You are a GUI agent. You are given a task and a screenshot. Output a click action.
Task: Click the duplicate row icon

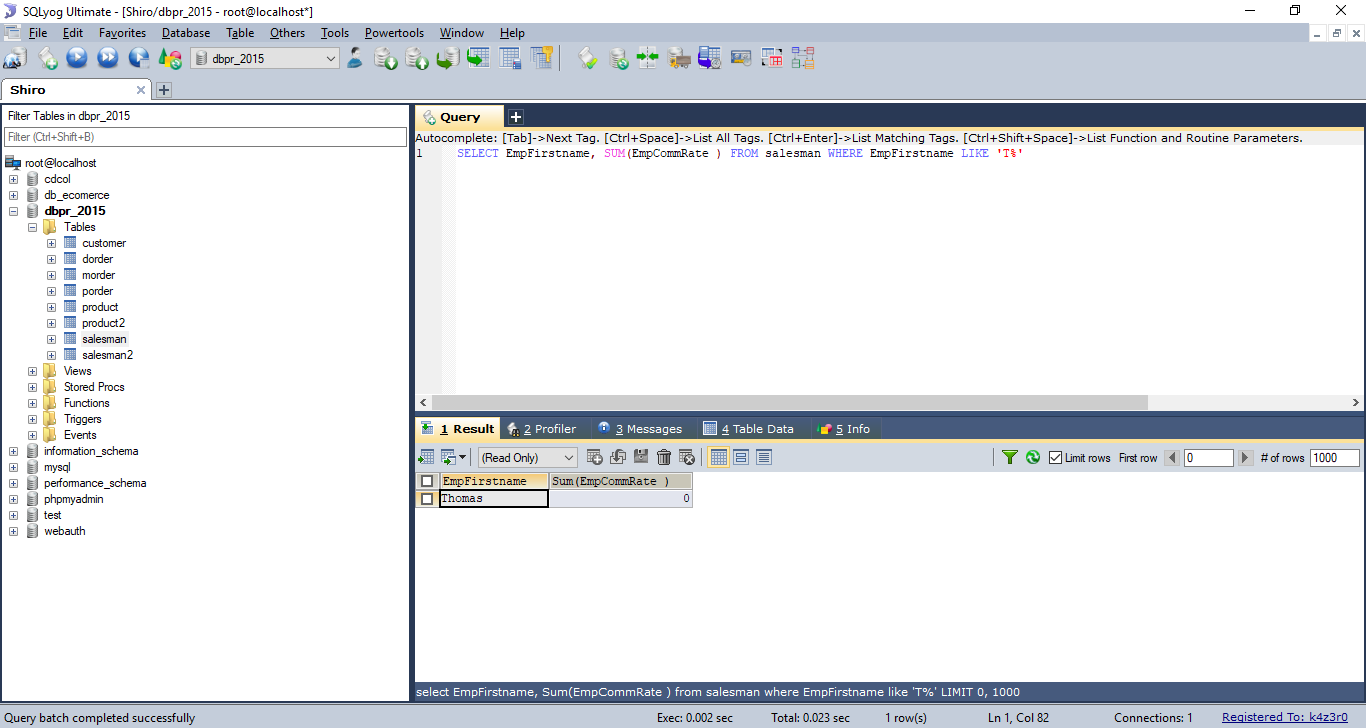[618, 457]
